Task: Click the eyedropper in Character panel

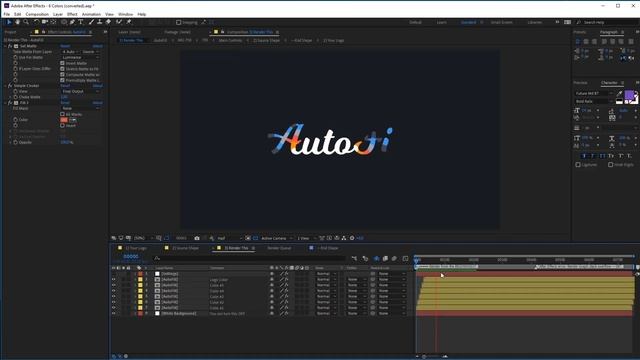Action: [x=619, y=94]
